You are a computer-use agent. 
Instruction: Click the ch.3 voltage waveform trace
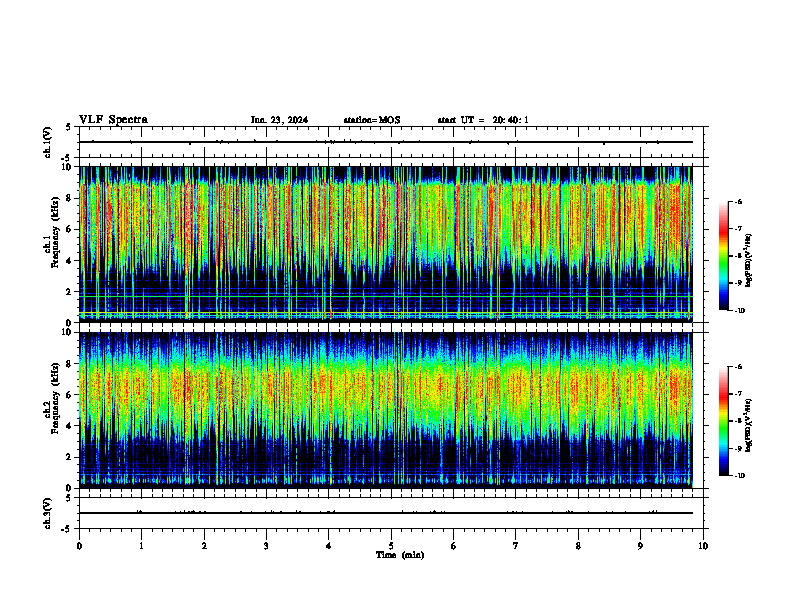pyautogui.click(x=386, y=513)
